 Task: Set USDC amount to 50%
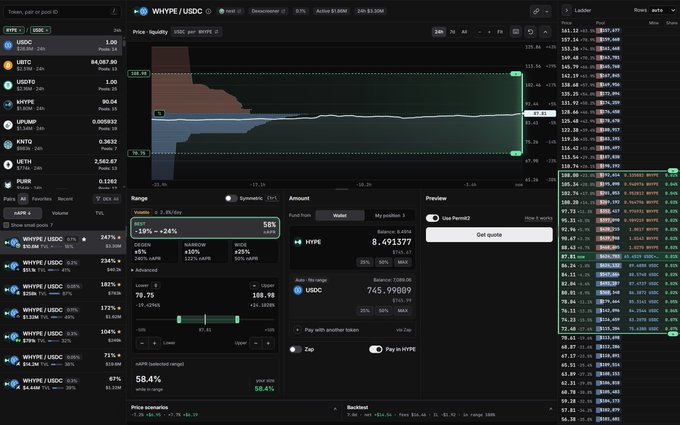(383, 311)
